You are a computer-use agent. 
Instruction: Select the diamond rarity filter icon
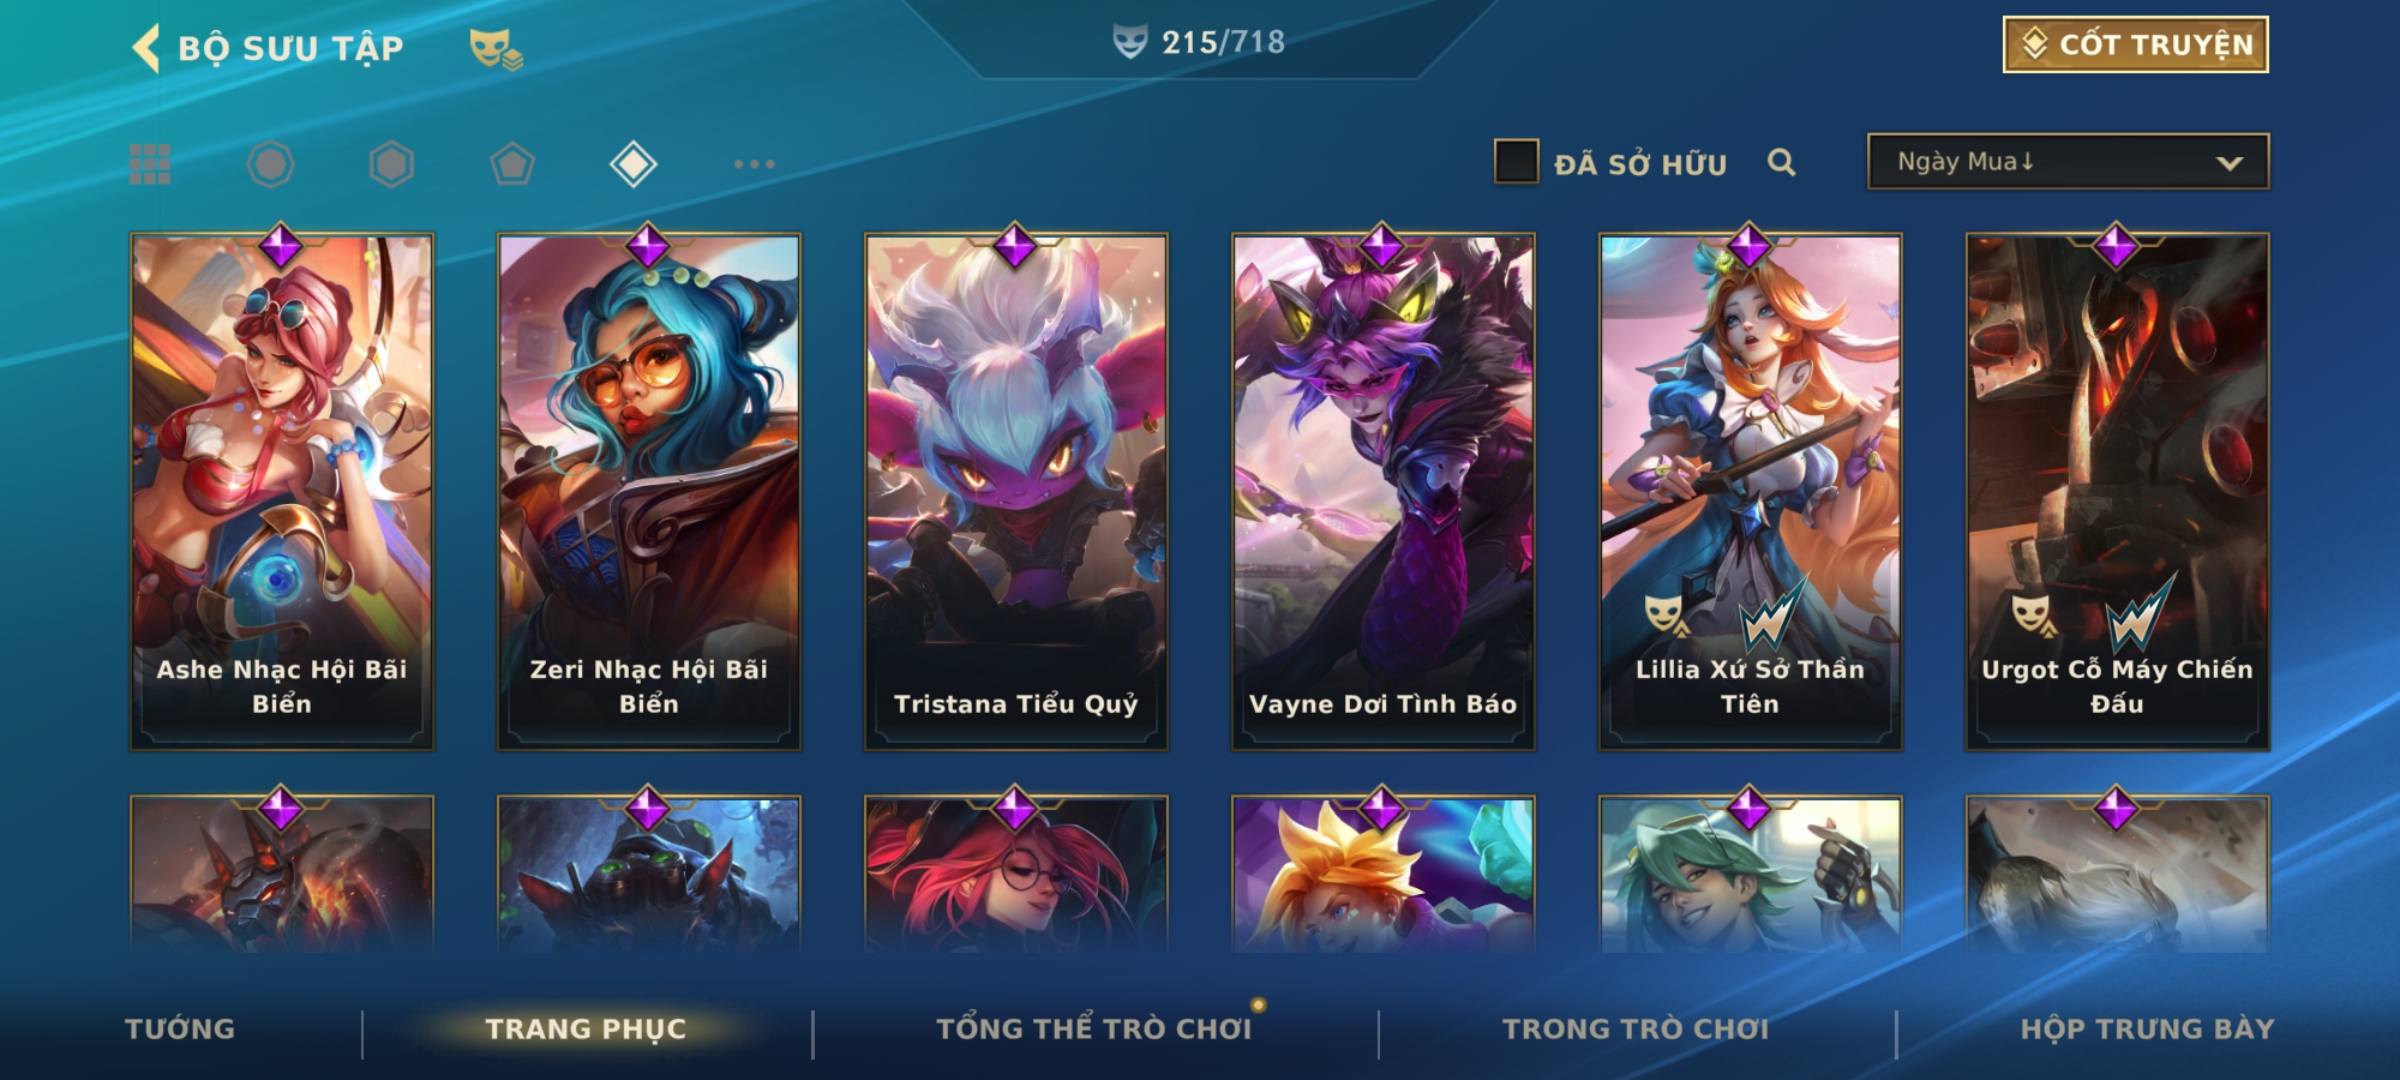click(x=633, y=164)
